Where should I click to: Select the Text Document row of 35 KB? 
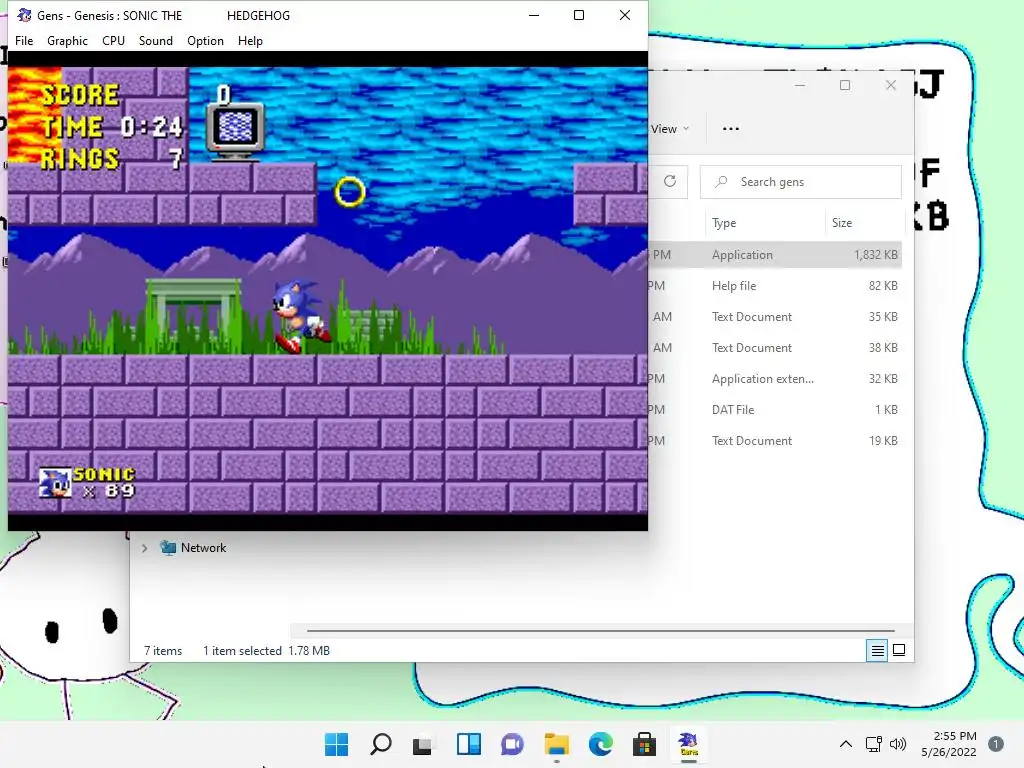775,317
